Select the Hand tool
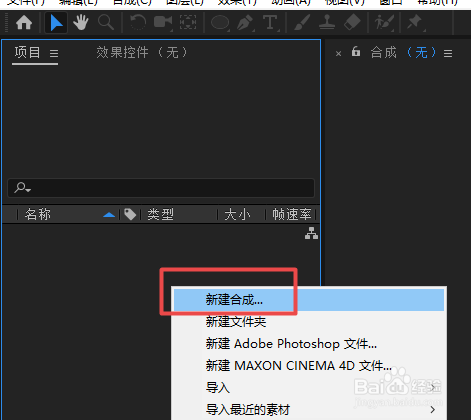This screenshot has width=471, height=420. [x=81, y=23]
